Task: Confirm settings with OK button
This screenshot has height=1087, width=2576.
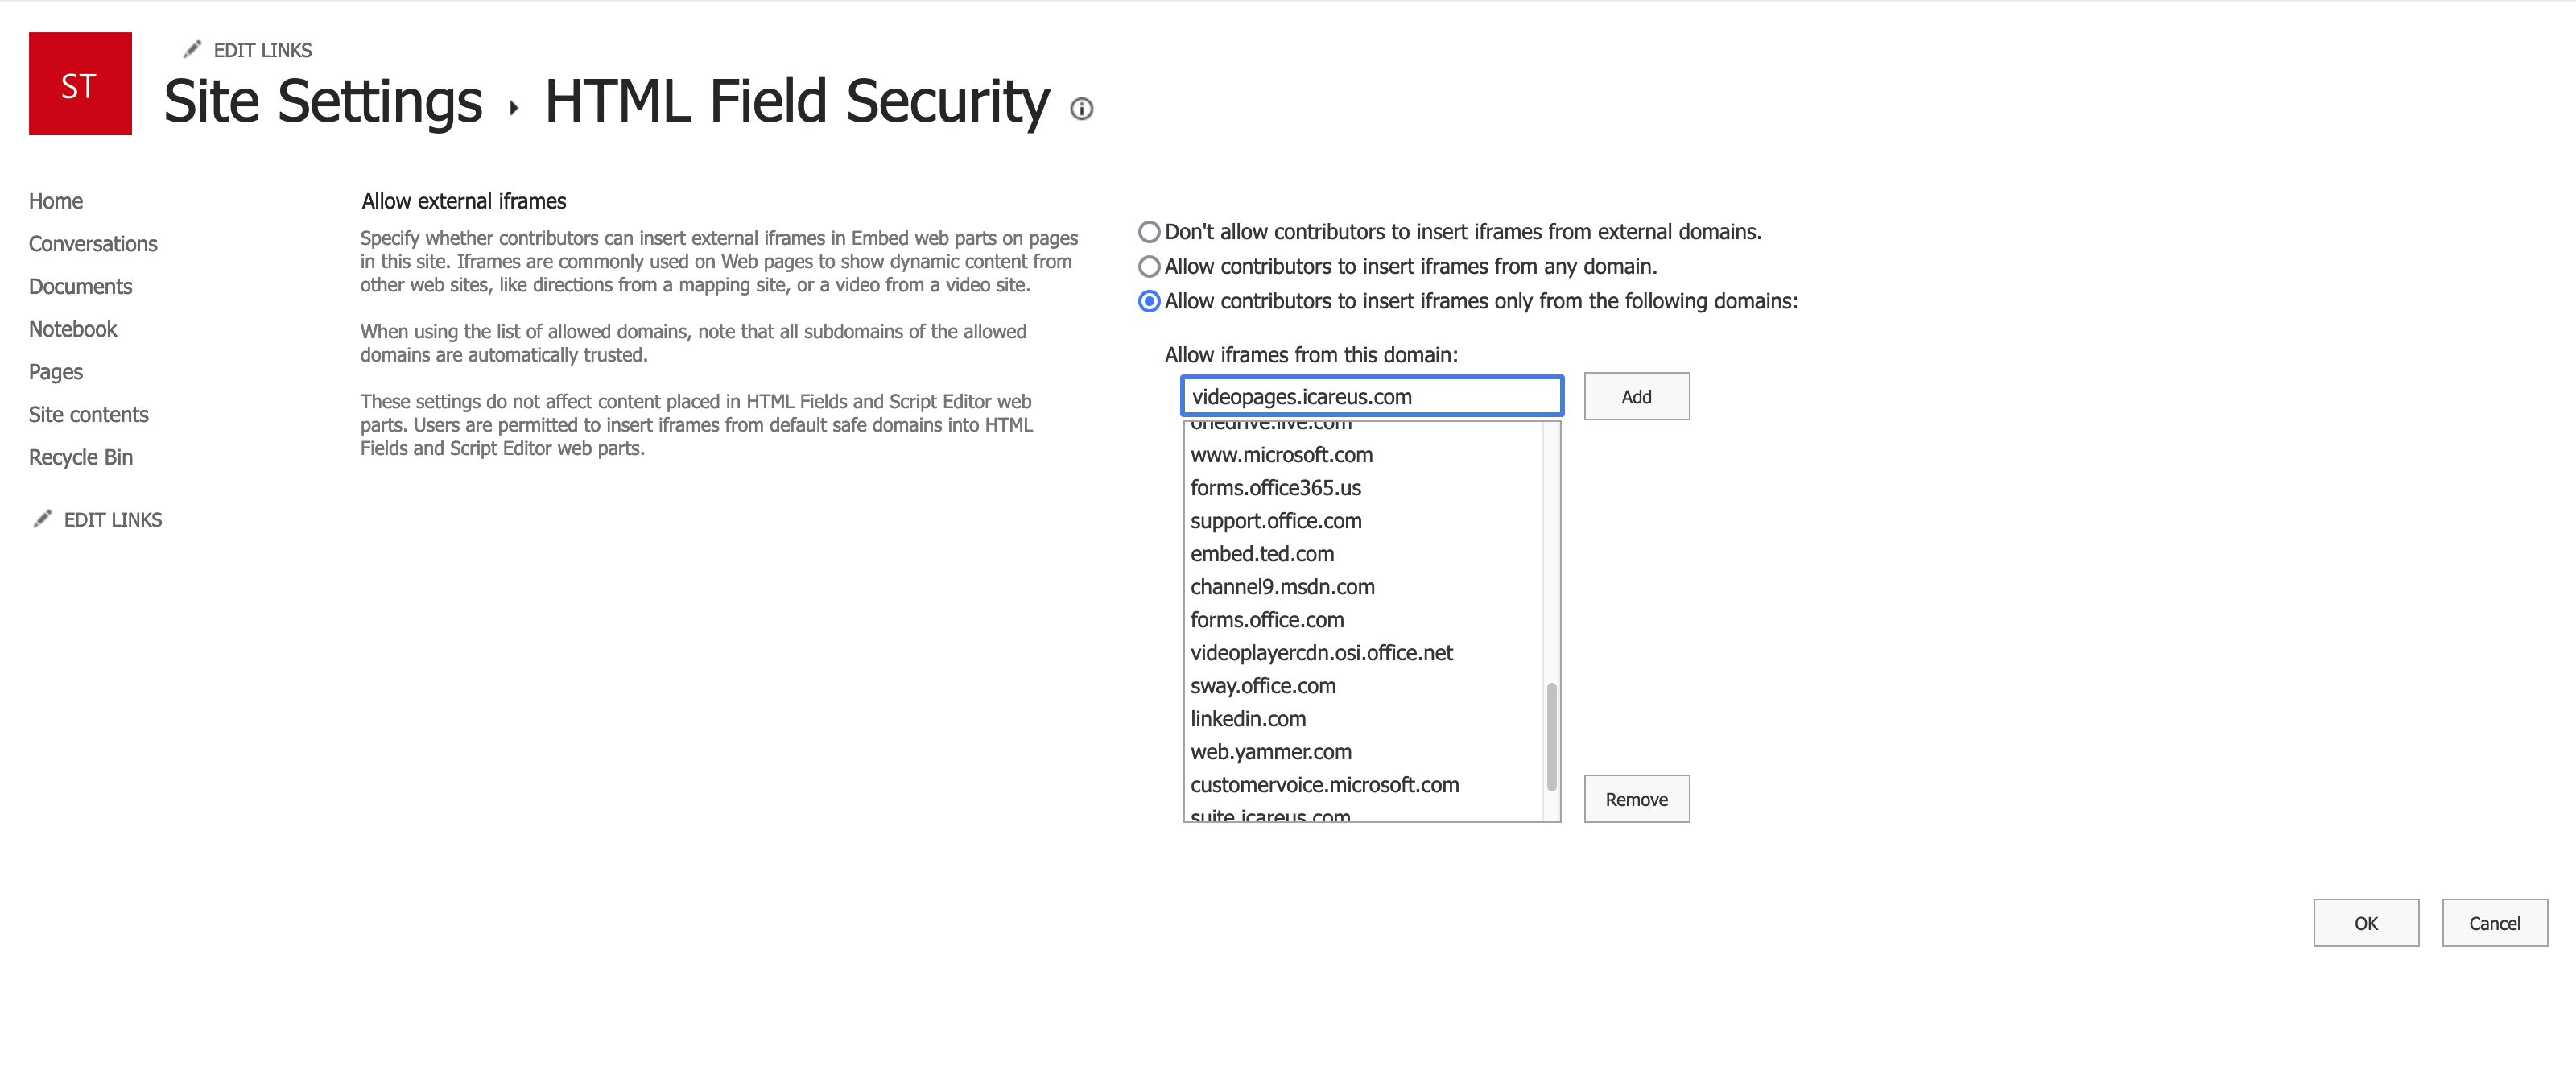Action: click(2365, 923)
